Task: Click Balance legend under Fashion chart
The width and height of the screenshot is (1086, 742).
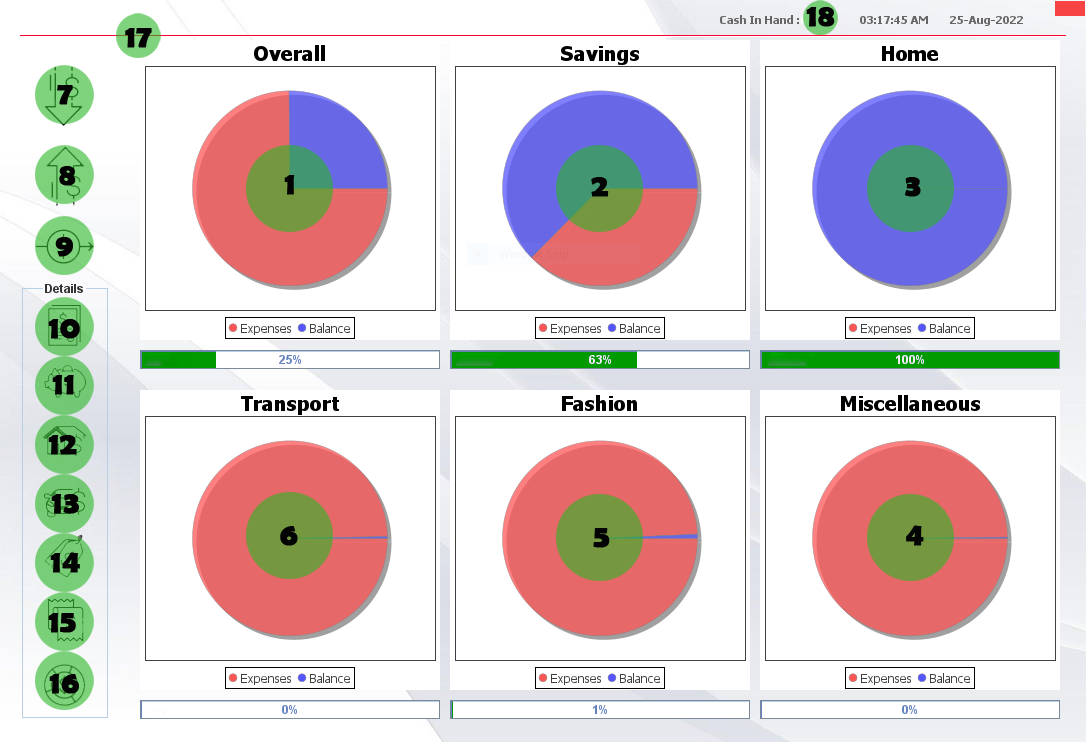Action: click(634, 678)
